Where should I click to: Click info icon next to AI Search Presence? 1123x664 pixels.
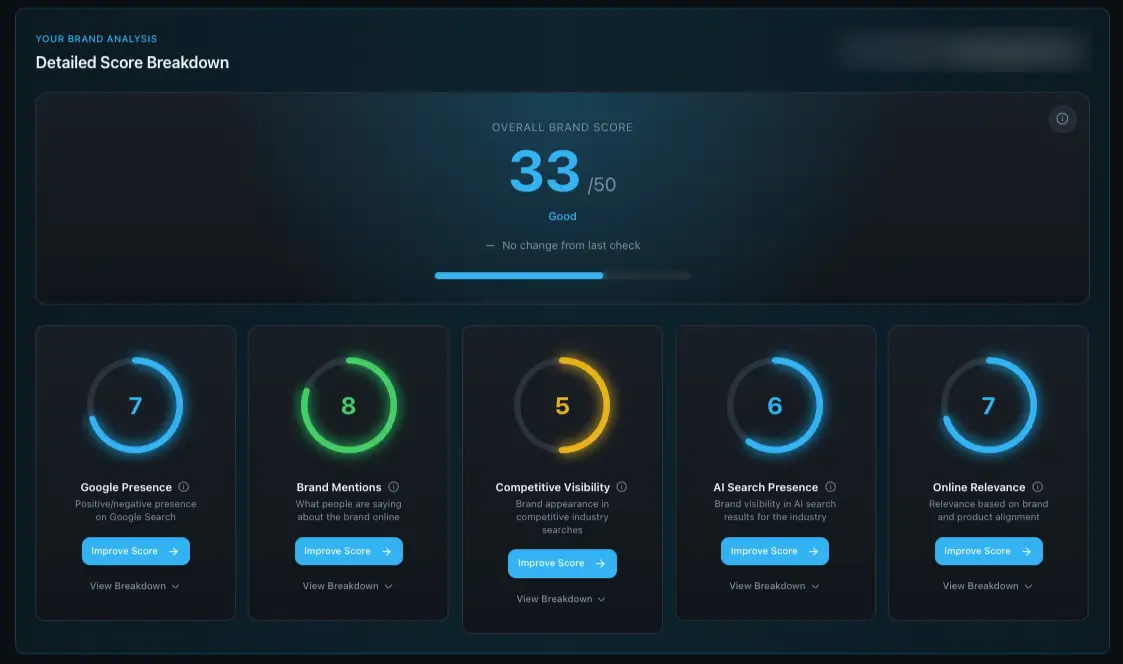[830, 487]
